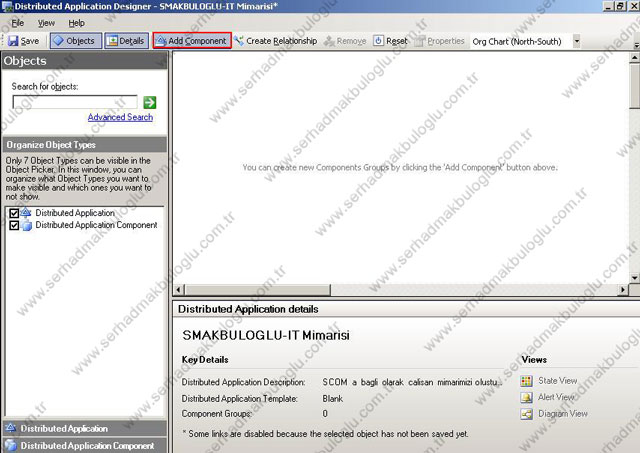Image resolution: width=640 pixels, height=453 pixels.
Task: Click the Remove toolbar button
Action: 345,41
